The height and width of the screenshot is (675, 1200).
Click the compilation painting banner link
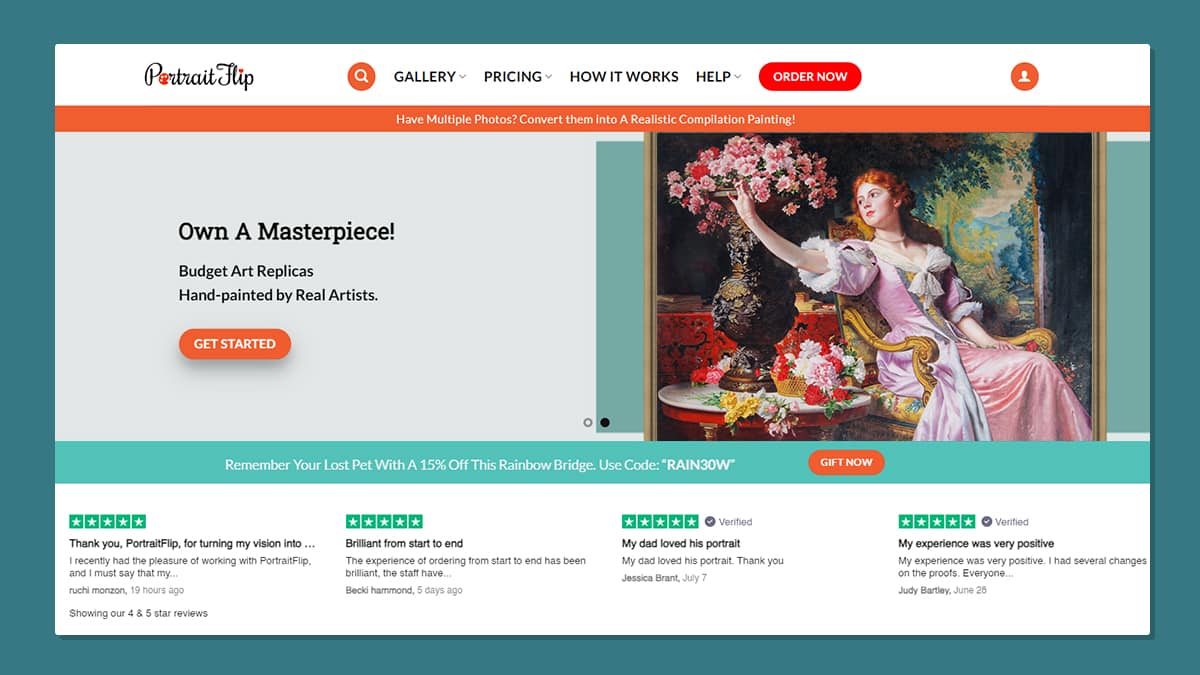(596, 119)
